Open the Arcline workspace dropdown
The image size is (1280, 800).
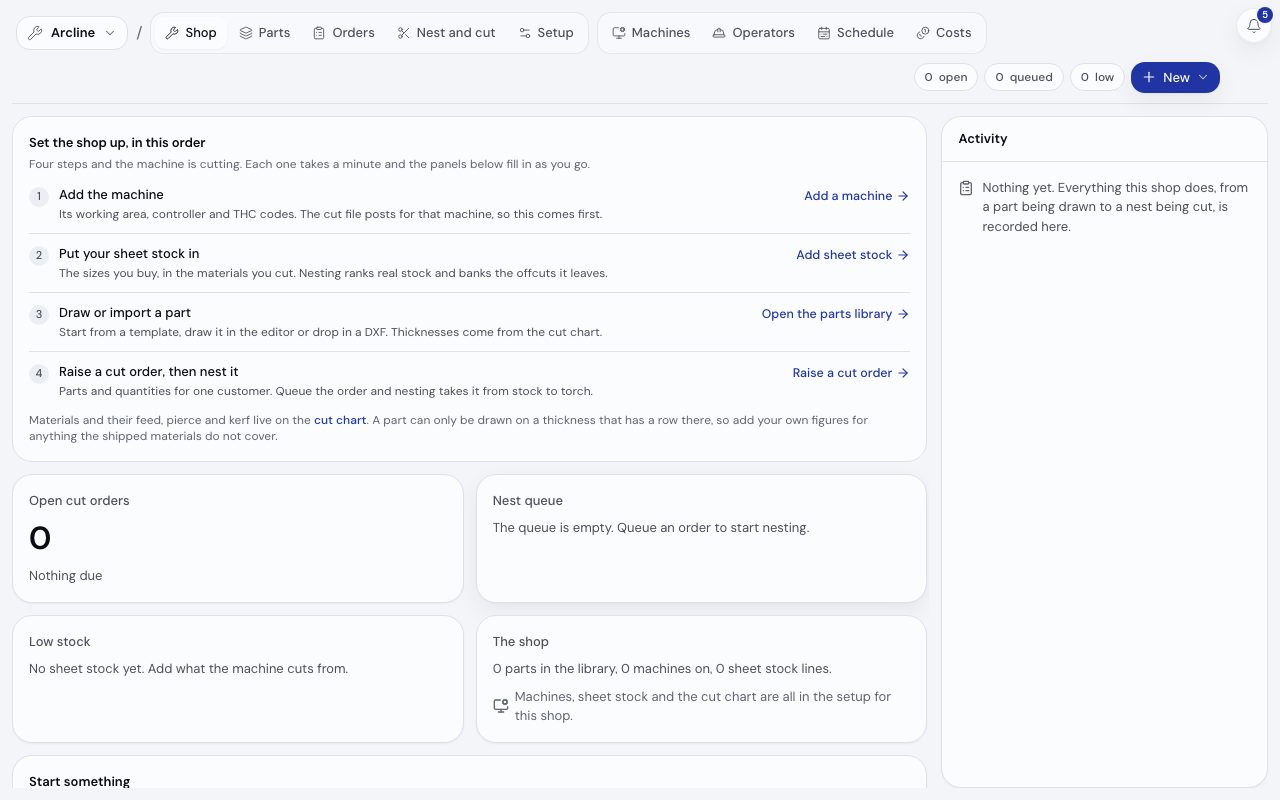click(x=72, y=33)
